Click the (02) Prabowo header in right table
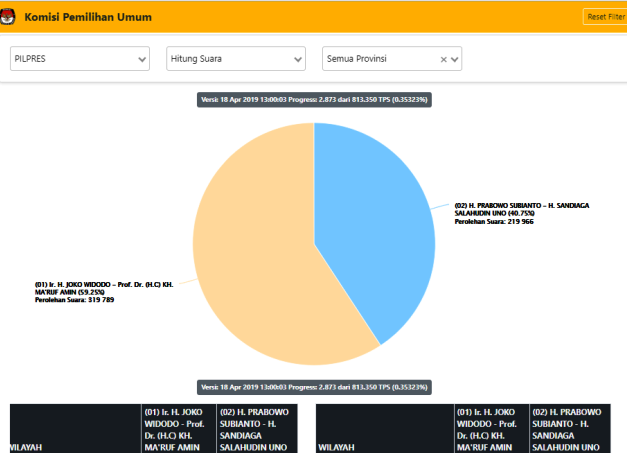627x453 pixels. 566,430
